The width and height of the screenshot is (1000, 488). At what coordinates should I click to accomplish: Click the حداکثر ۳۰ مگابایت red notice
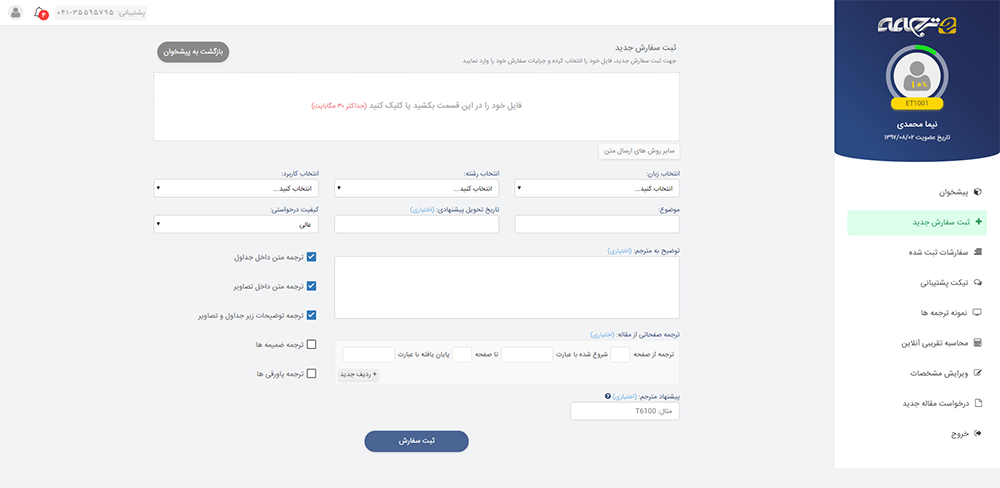[339, 106]
